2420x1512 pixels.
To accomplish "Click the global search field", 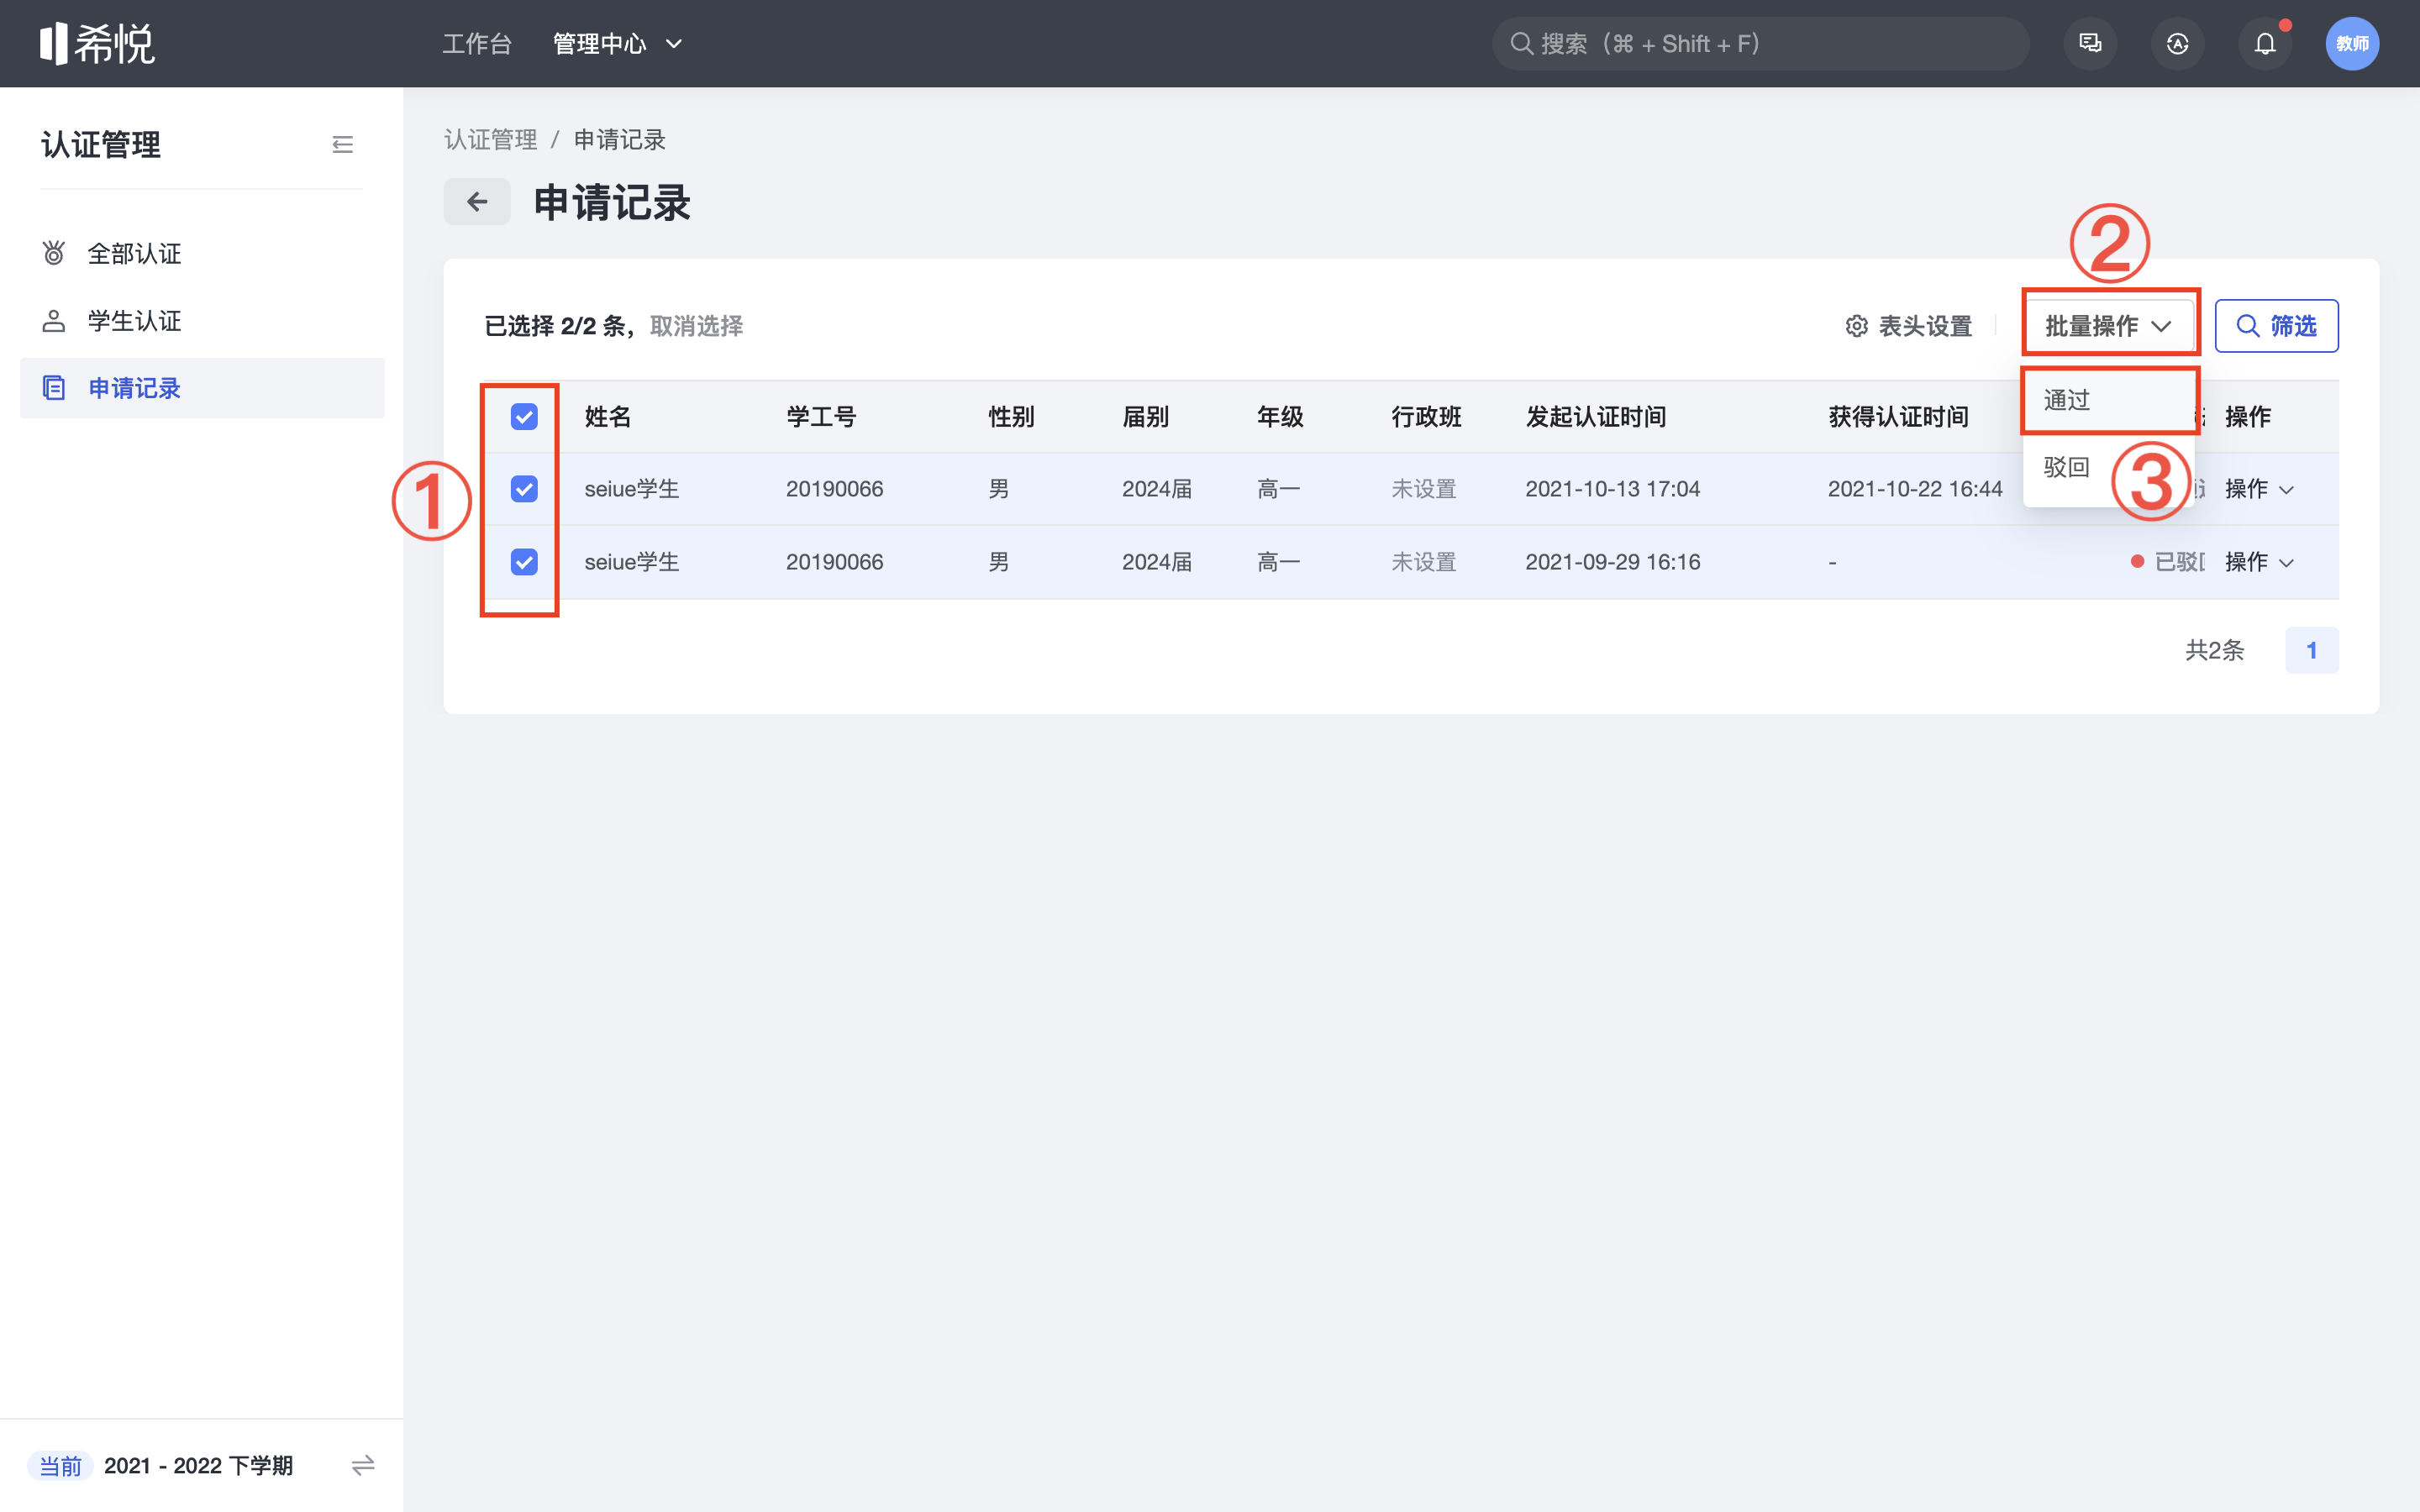I will (x=1760, y=43).
